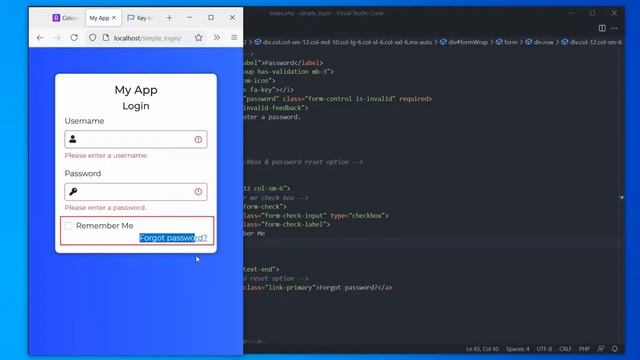Click the form-check-label code line

(x=287, y=224)
